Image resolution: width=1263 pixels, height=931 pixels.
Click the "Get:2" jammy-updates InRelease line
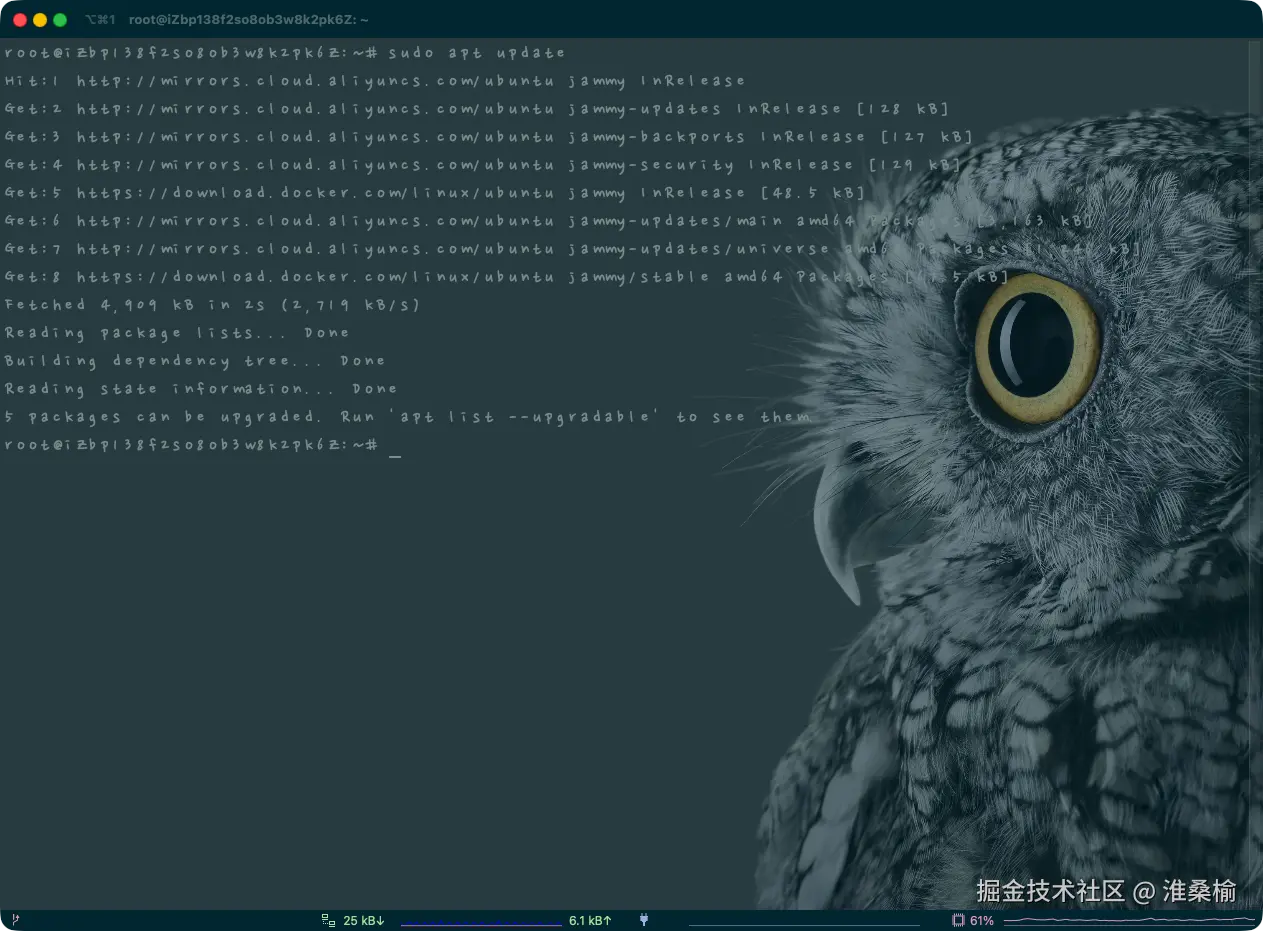pos(477,109)
